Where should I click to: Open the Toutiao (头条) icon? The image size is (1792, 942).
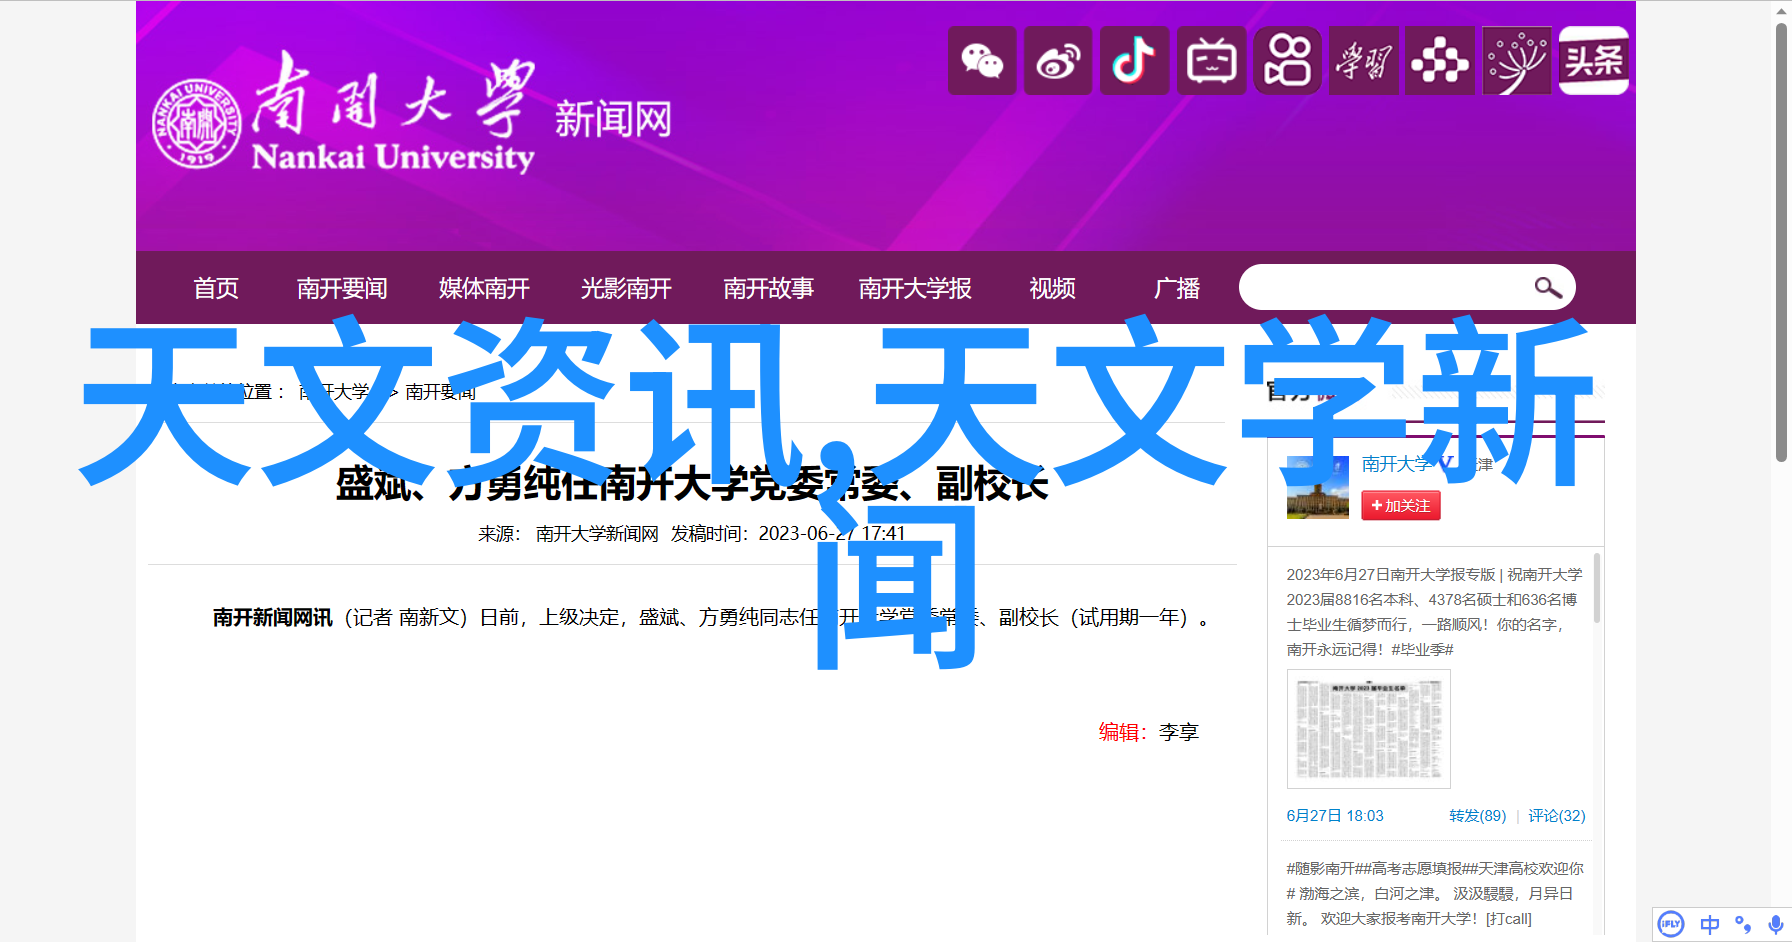(x=1594, y=61)
